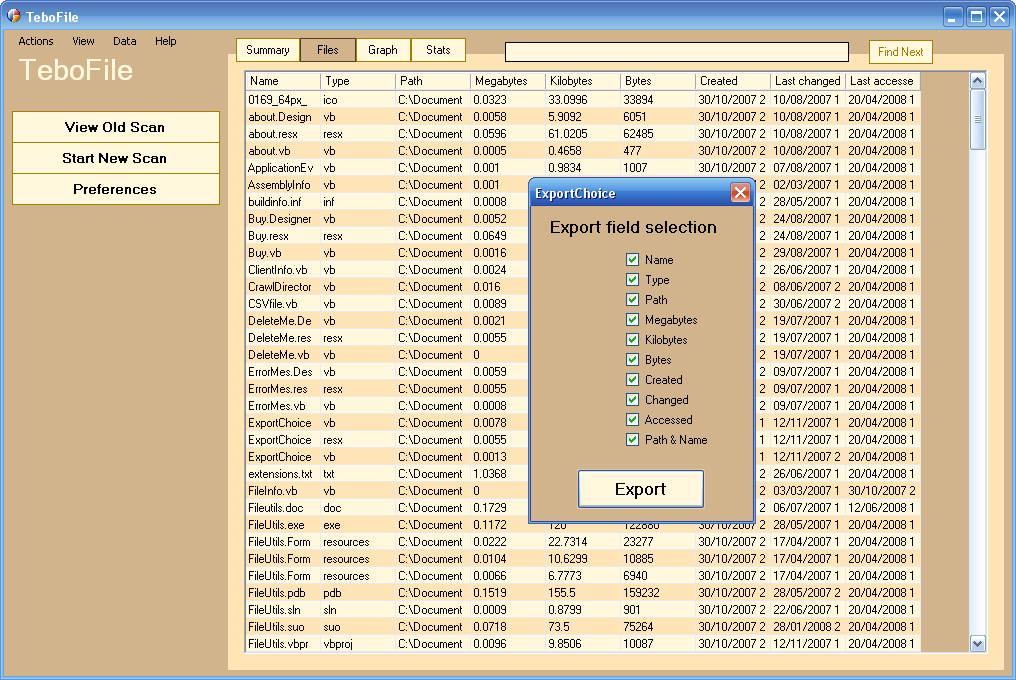Sort by the Name column header
This screenshot has width=1016, height=680.
283,81
